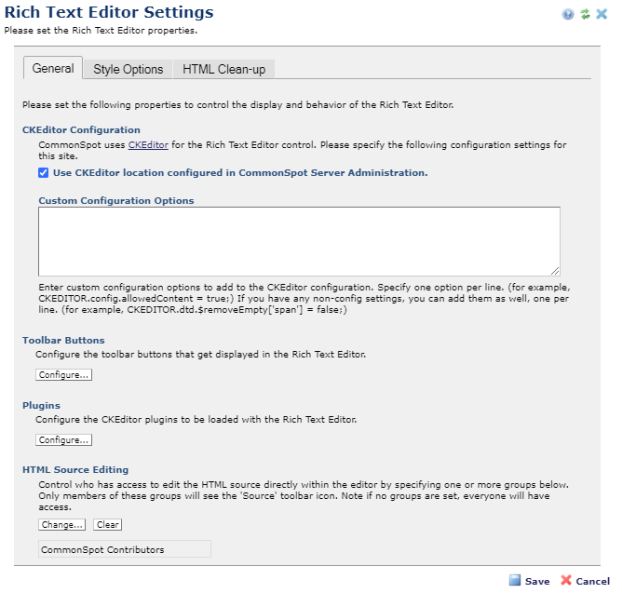
Task: Click the CommonSpot Contributors group field
Action: [124, 549]
